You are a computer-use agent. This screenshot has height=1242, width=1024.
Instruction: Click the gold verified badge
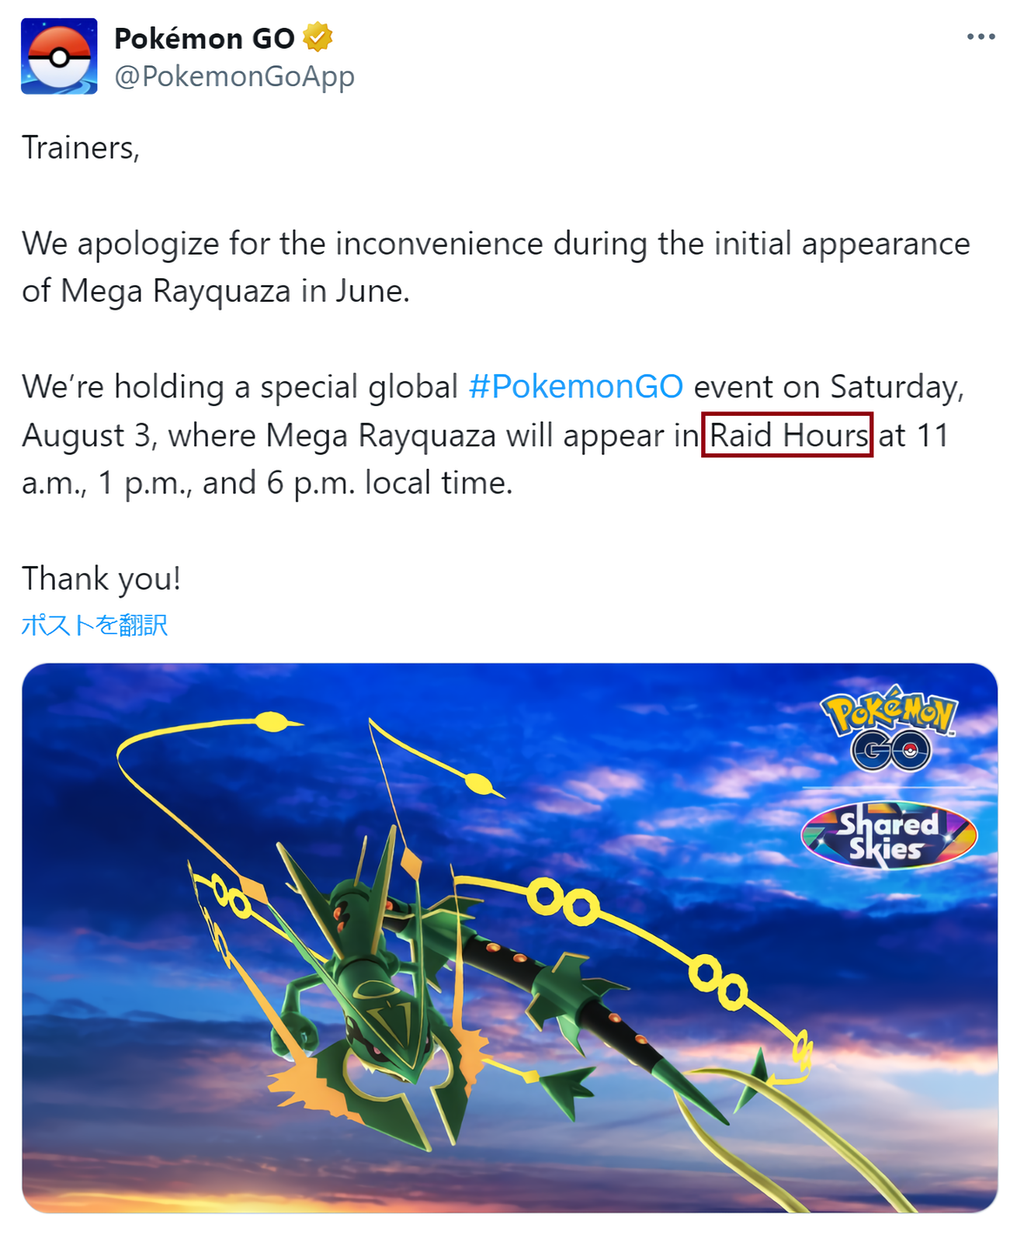point(318,38)
